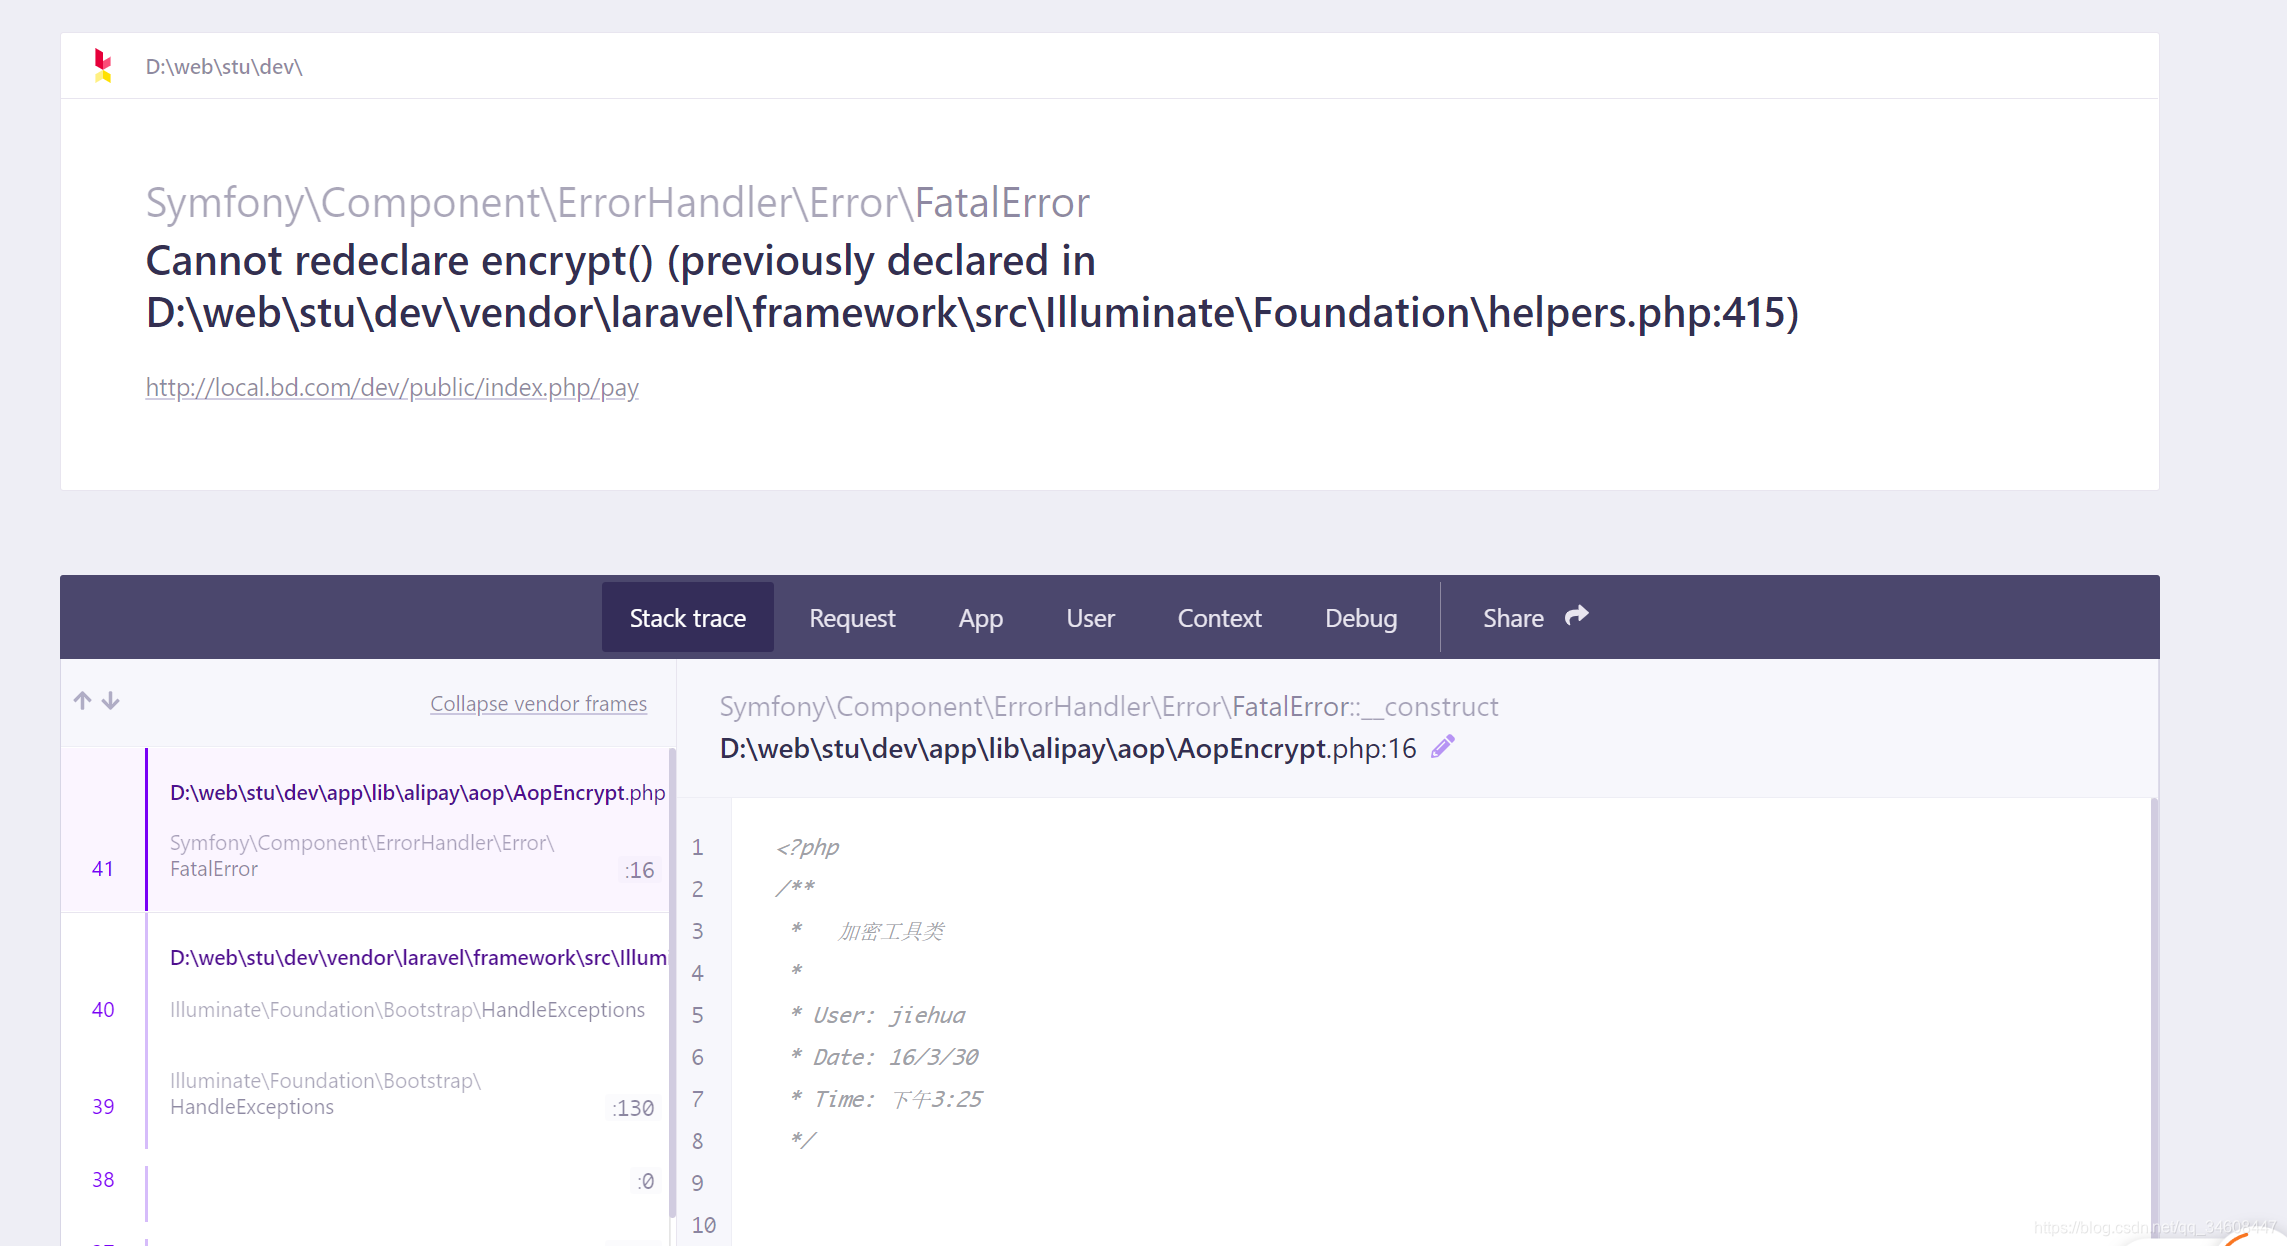This screenshot has width=2287, height=1246.
Task: Navigate to next stack frame via down arrow
Action: [109, 700]
